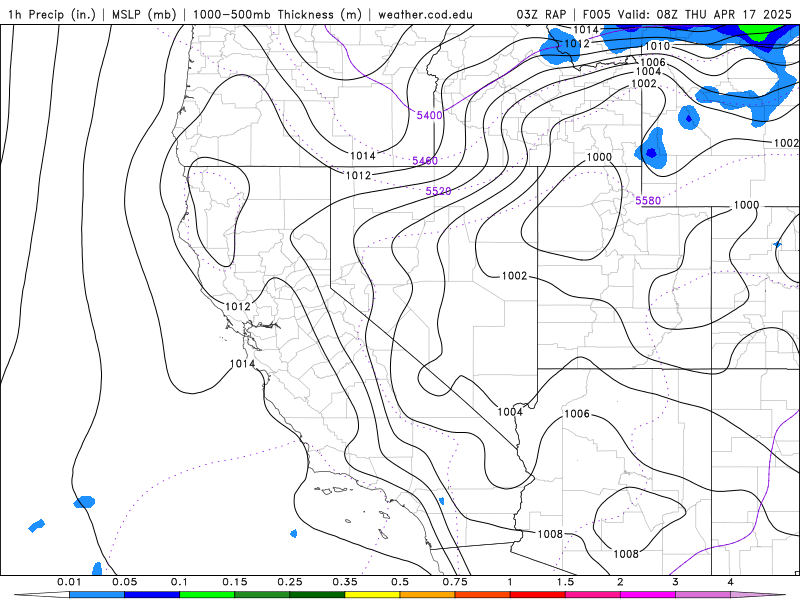Select the 0.35 legend tick label

click(x=345, y=582)
